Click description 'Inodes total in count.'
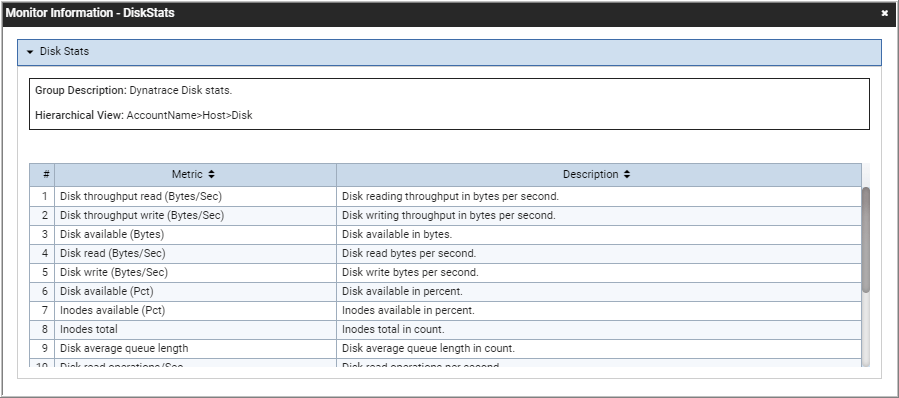This screenshot has height=398, width=899. click(x=393, y=329)
